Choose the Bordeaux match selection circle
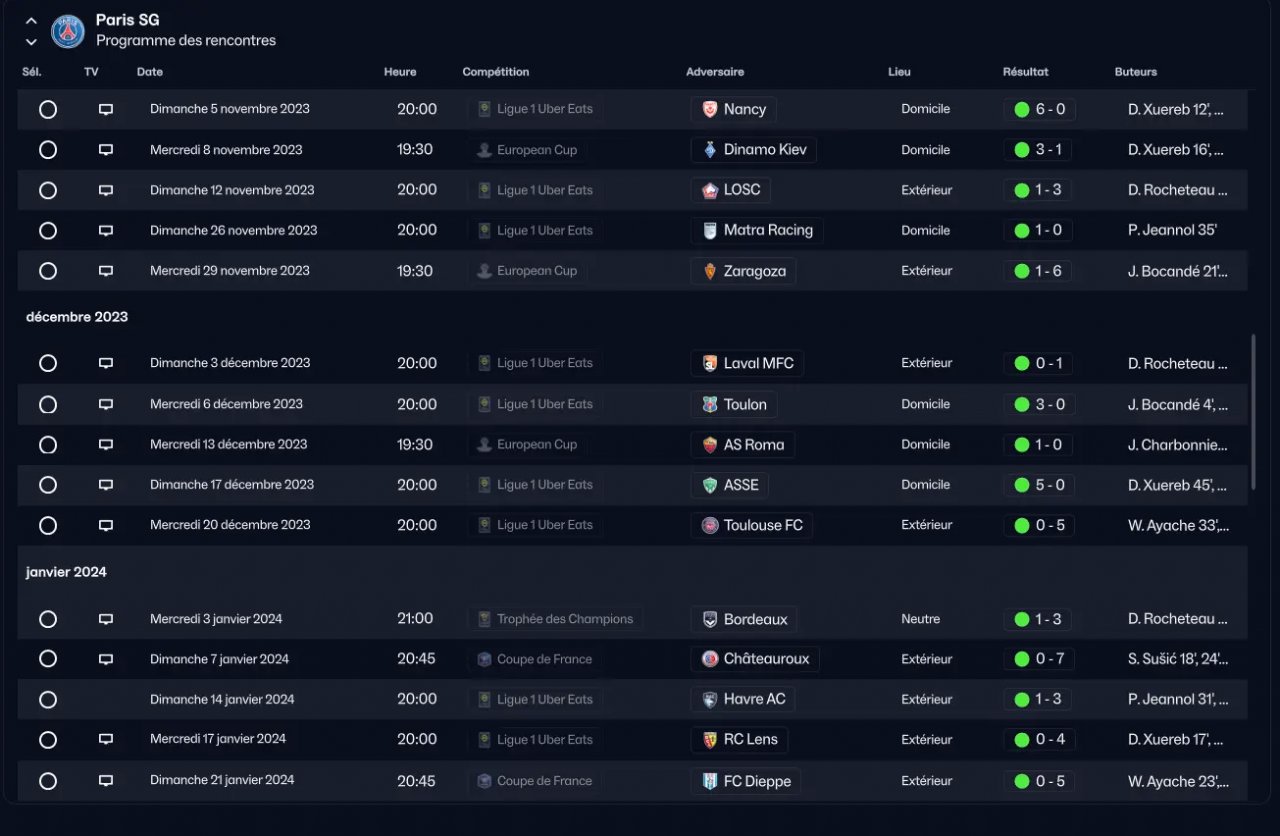Screen dimensions: 1280x836 (x=48, y=619)
